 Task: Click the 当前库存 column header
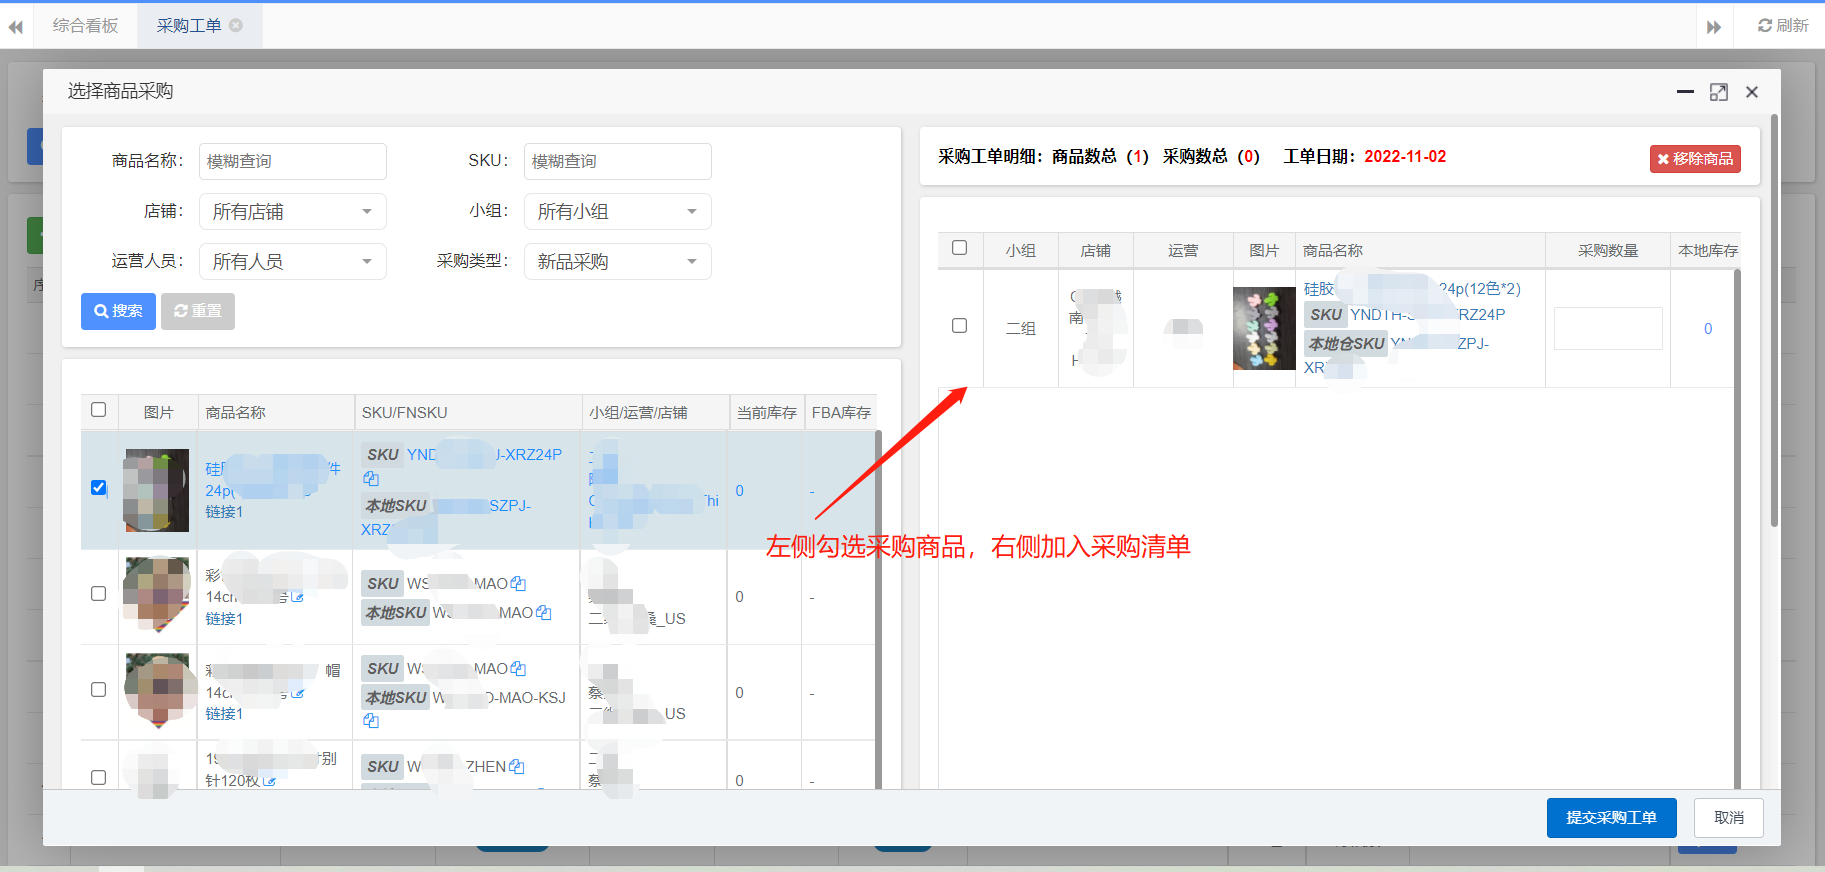[x=767, y=413]
